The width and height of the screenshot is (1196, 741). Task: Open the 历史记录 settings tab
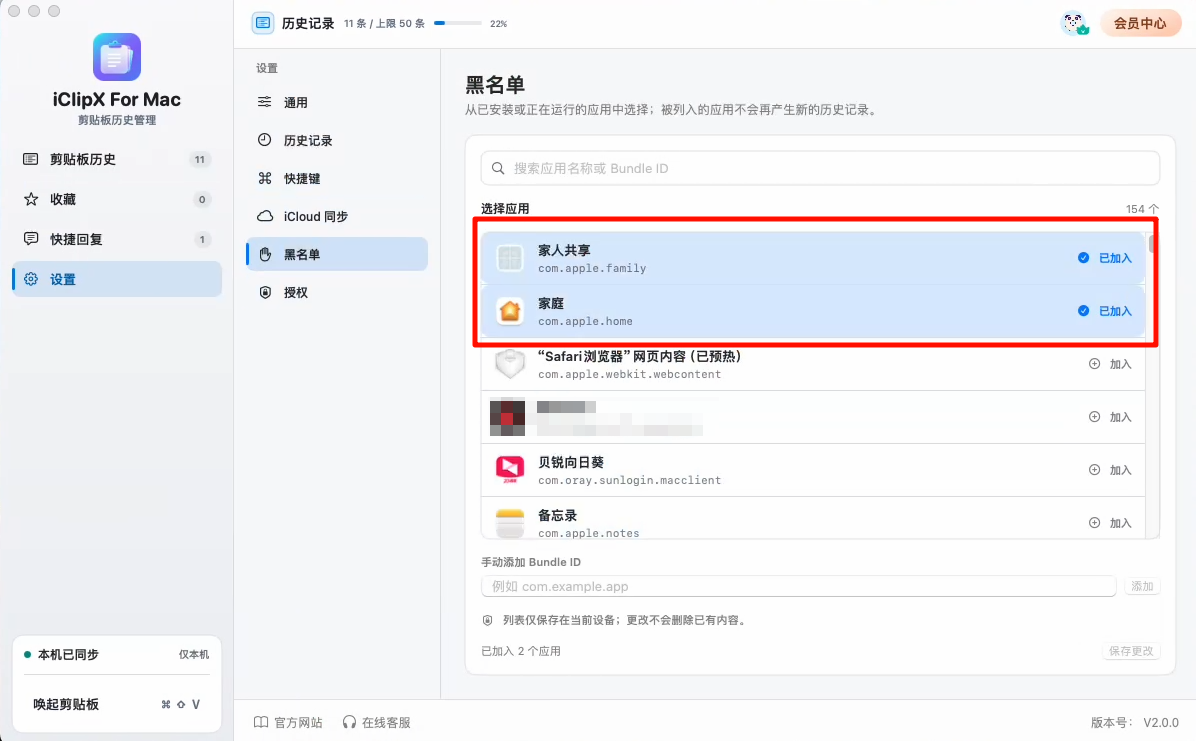(336, 140)
